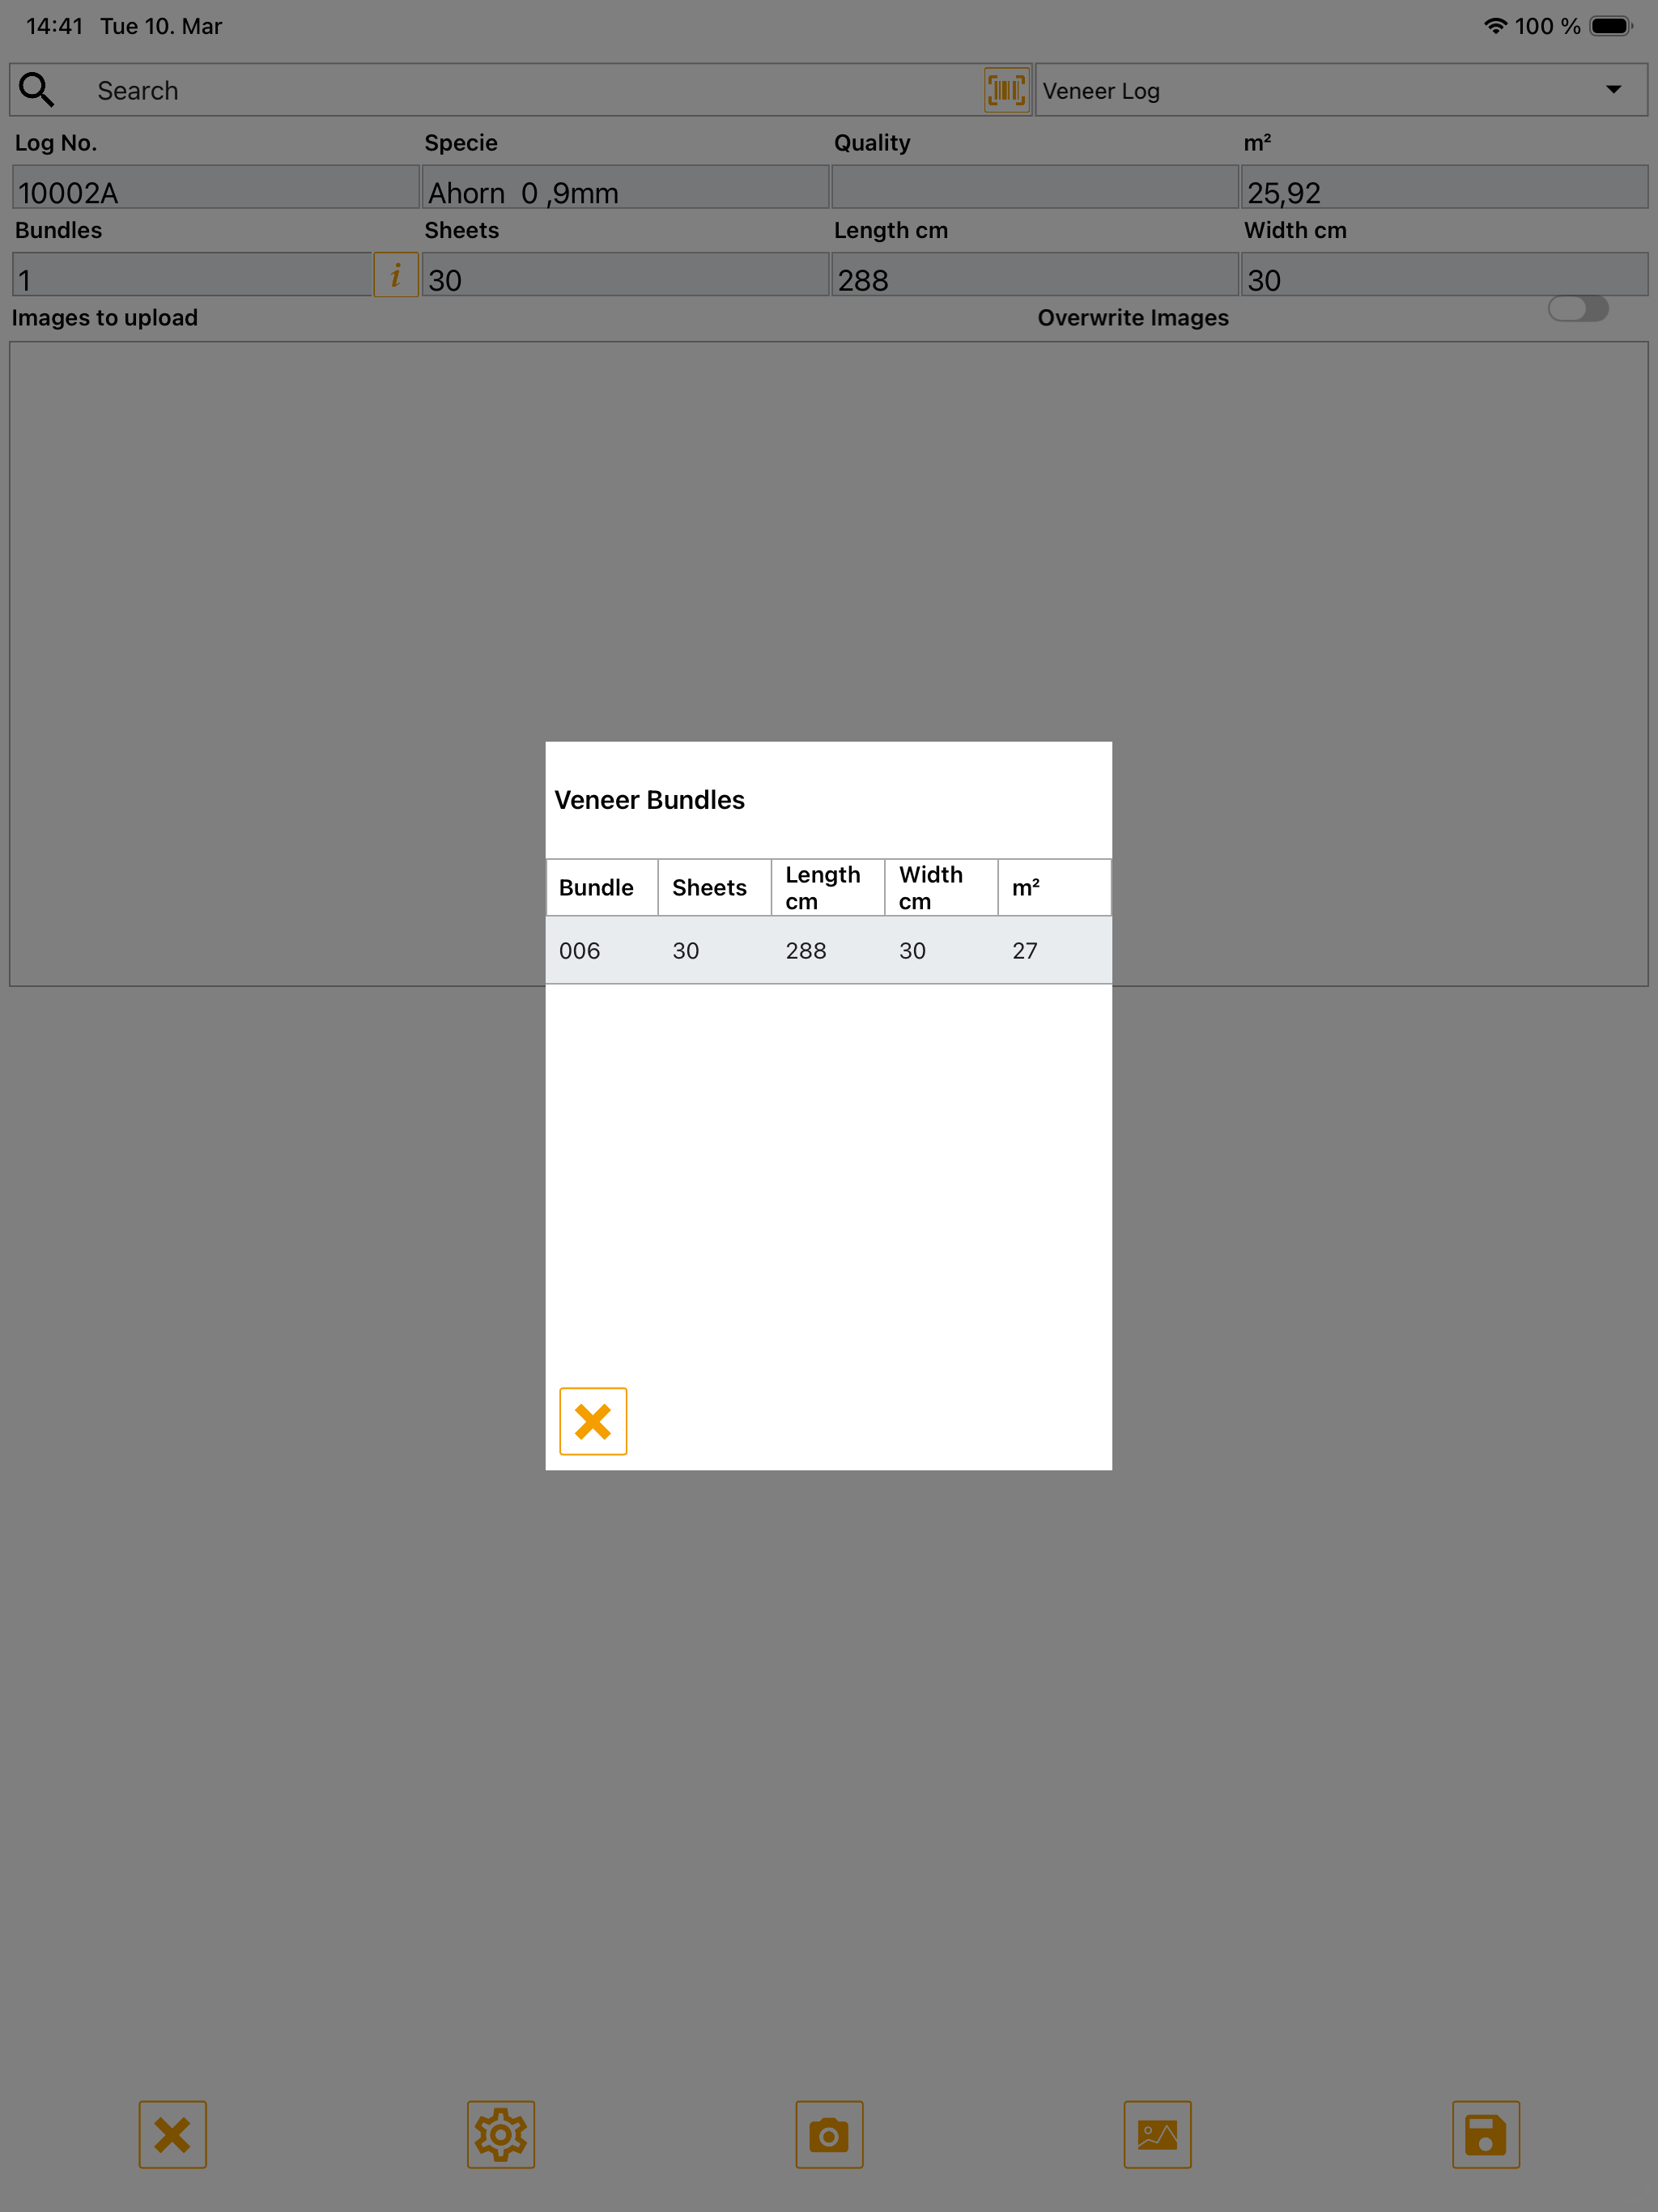The height and width of the screenshot is (2212, 1658).
Task: Tap the Wi-Fi status icon
Action: click(x=1495, y=26)
